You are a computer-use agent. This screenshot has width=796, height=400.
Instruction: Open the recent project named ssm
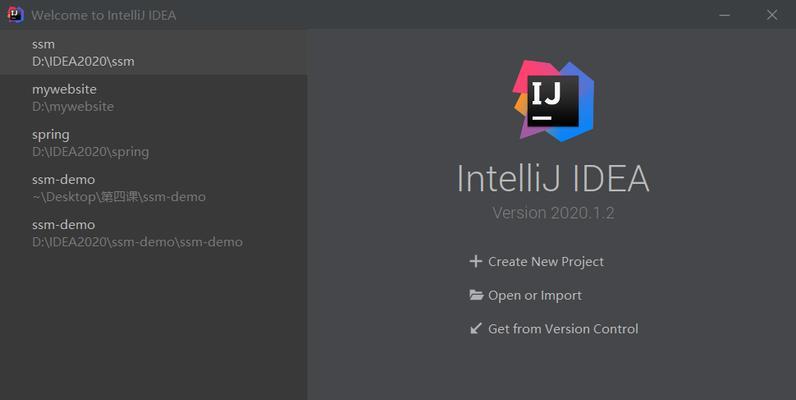coord(153,52)
